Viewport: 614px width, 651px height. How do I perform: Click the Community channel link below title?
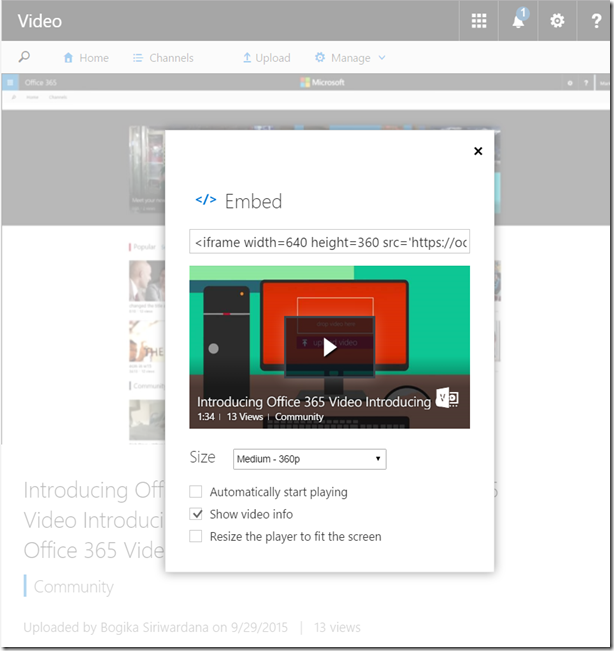point(73,586)
